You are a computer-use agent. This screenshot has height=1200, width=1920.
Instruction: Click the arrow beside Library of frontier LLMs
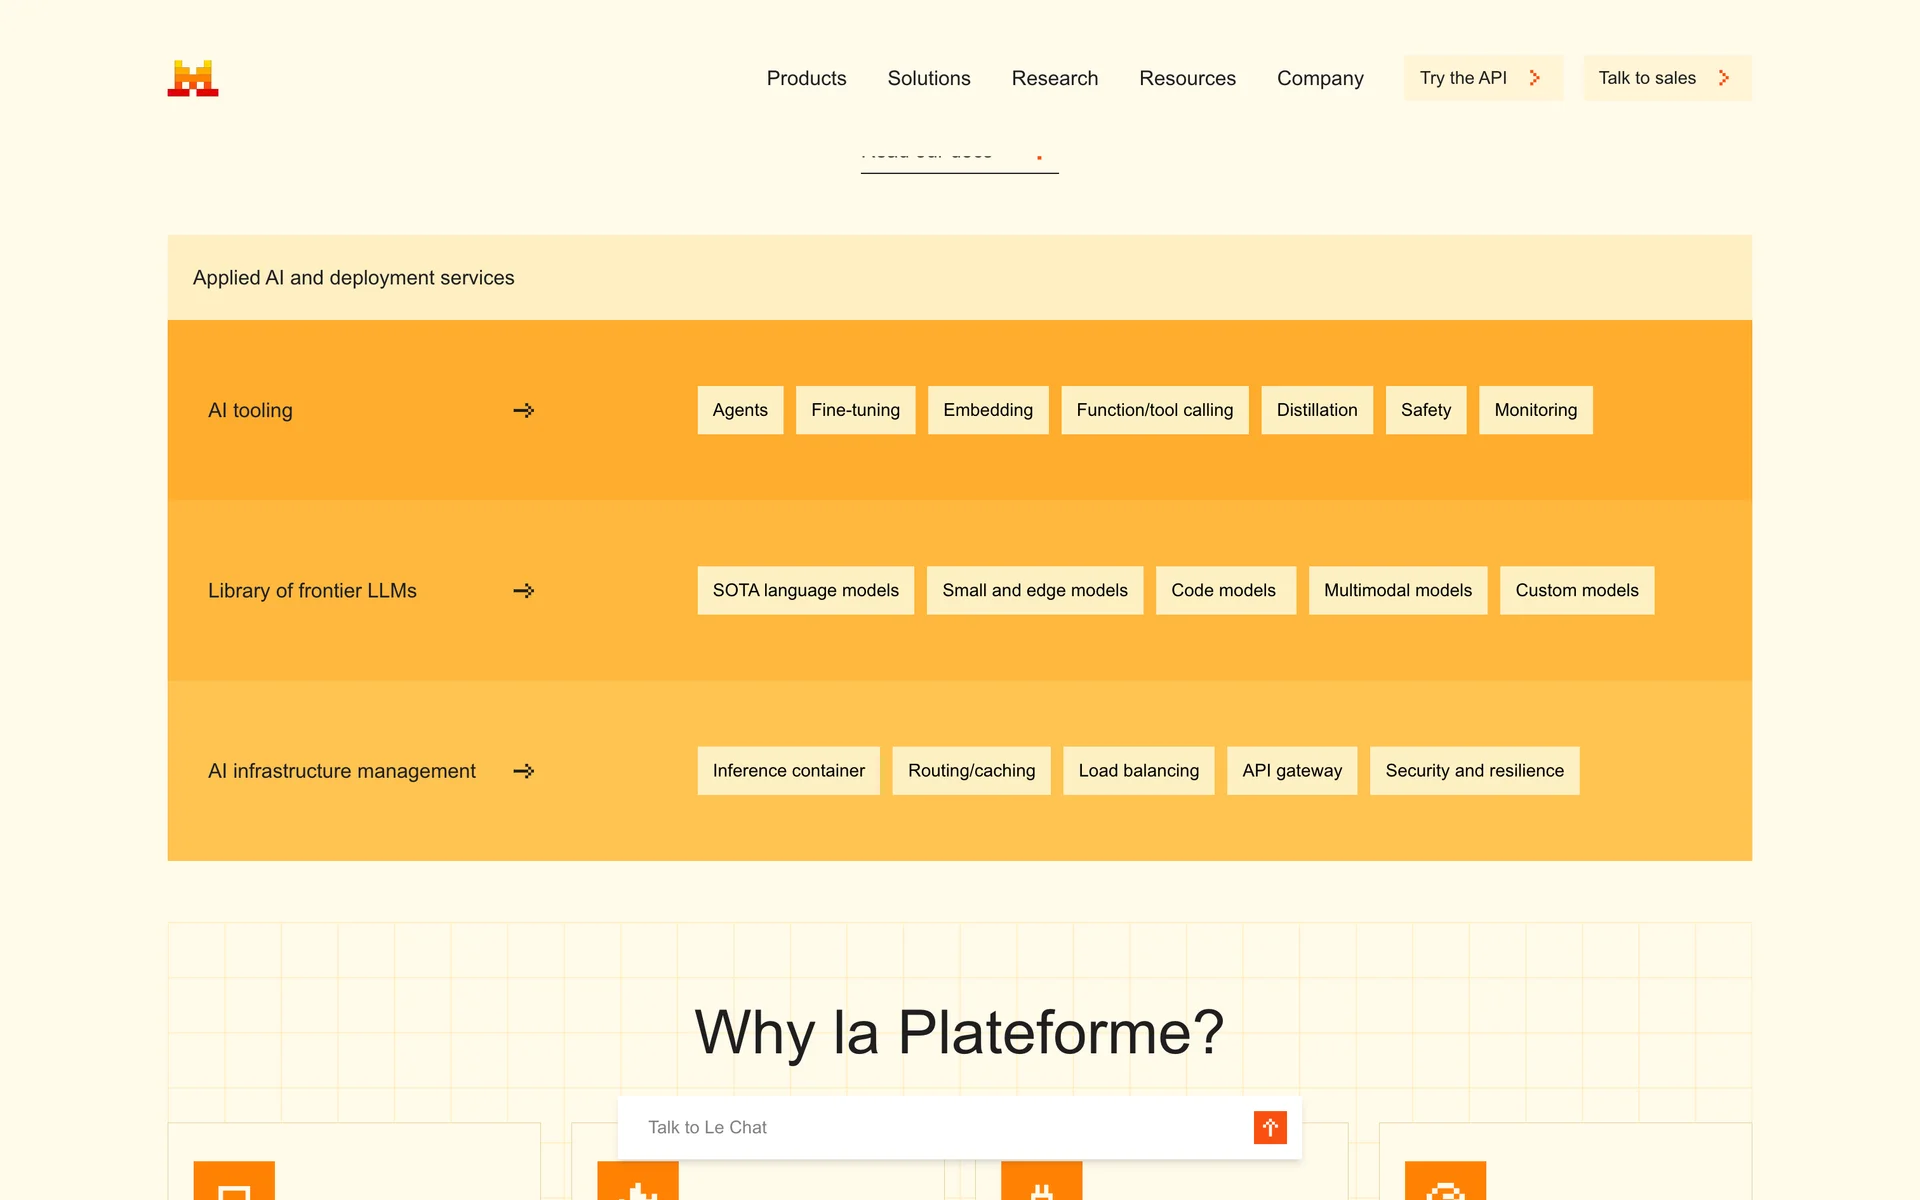coord(524,591)
